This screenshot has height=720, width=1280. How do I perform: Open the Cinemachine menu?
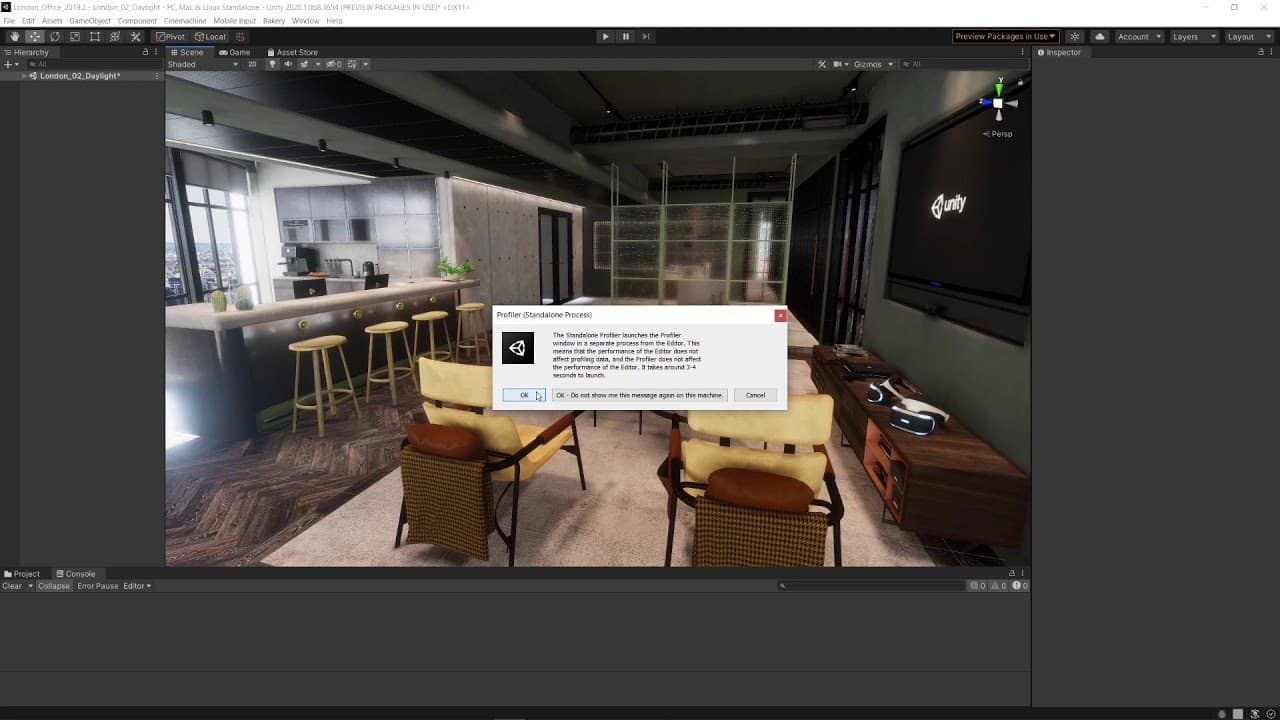pyautogui.click(x=186, y=21)
